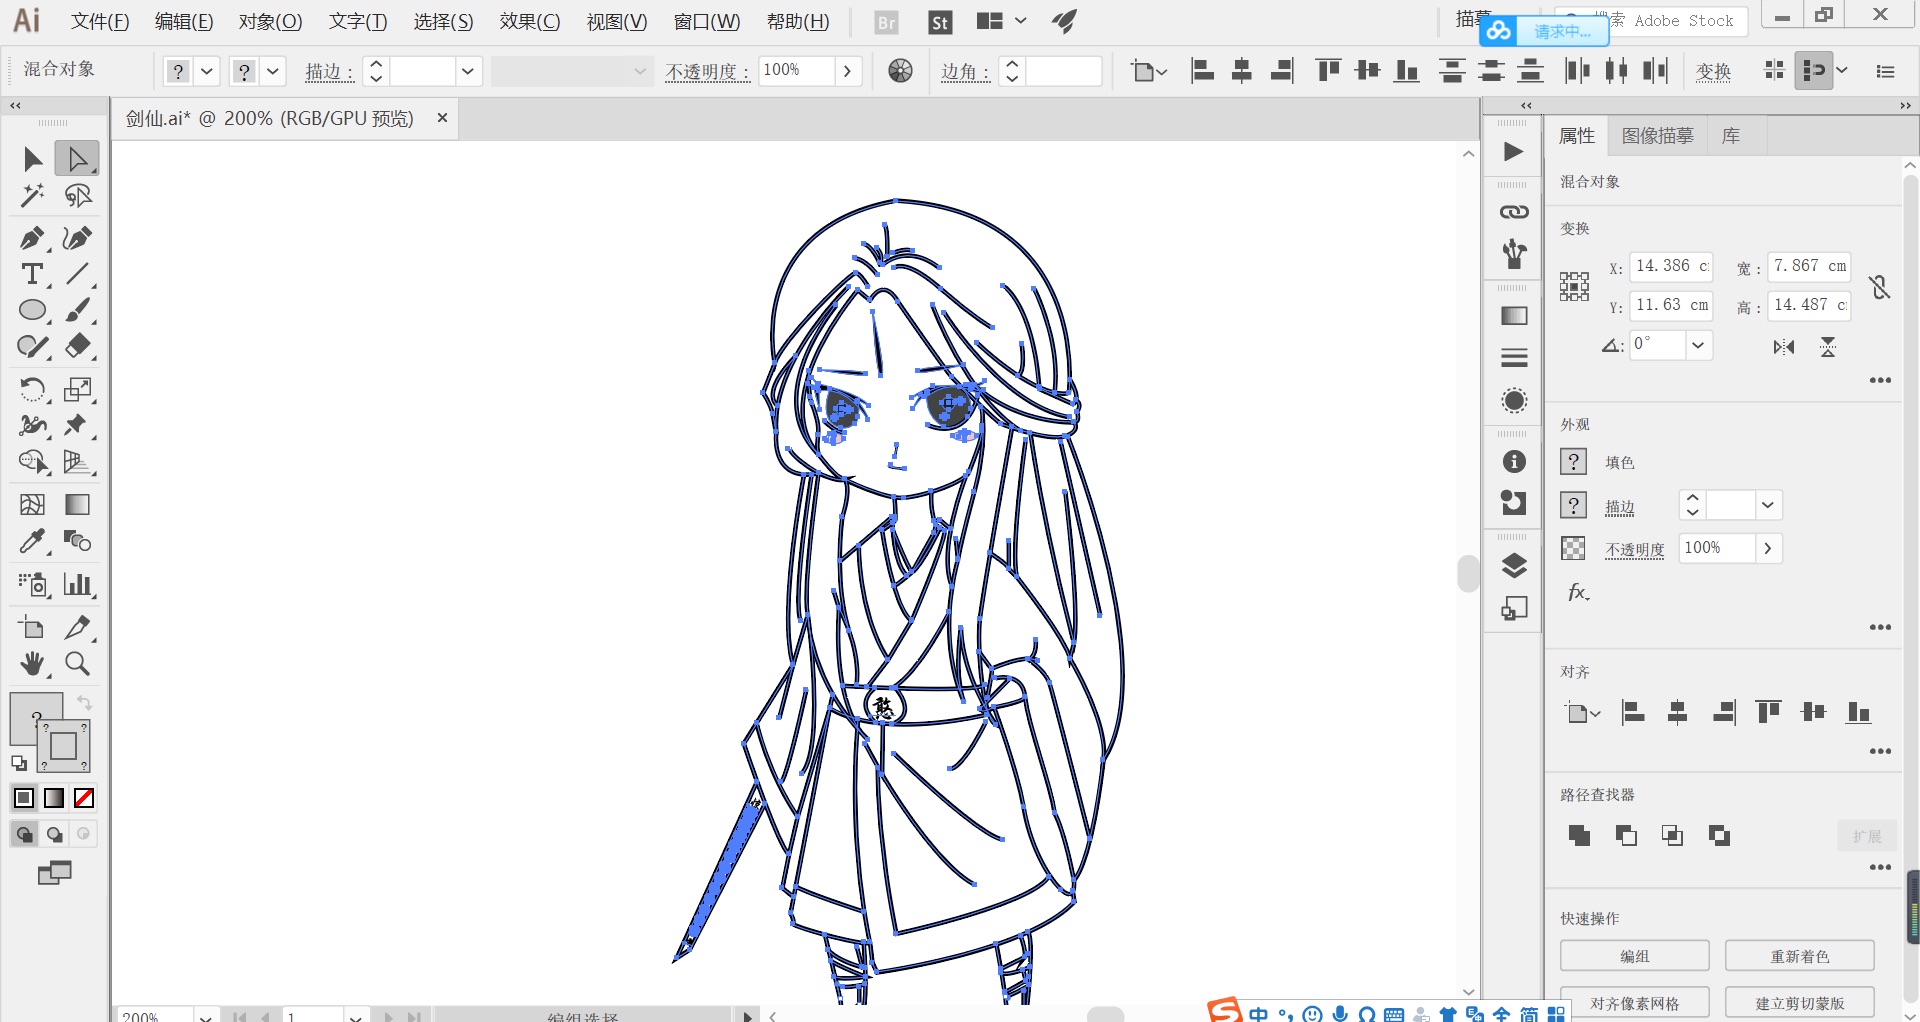The image size is (1920, 1022).
Task: Expand opacity slider arrow in control bar
Action: (x=848, y=71)
